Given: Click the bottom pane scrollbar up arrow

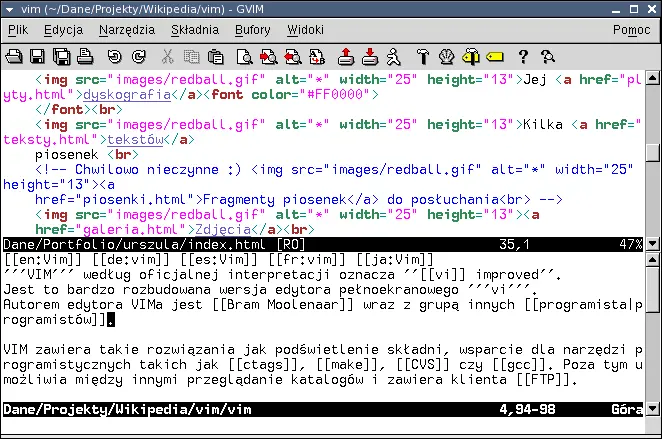Looking at the screenshot, I should (653, 260).
